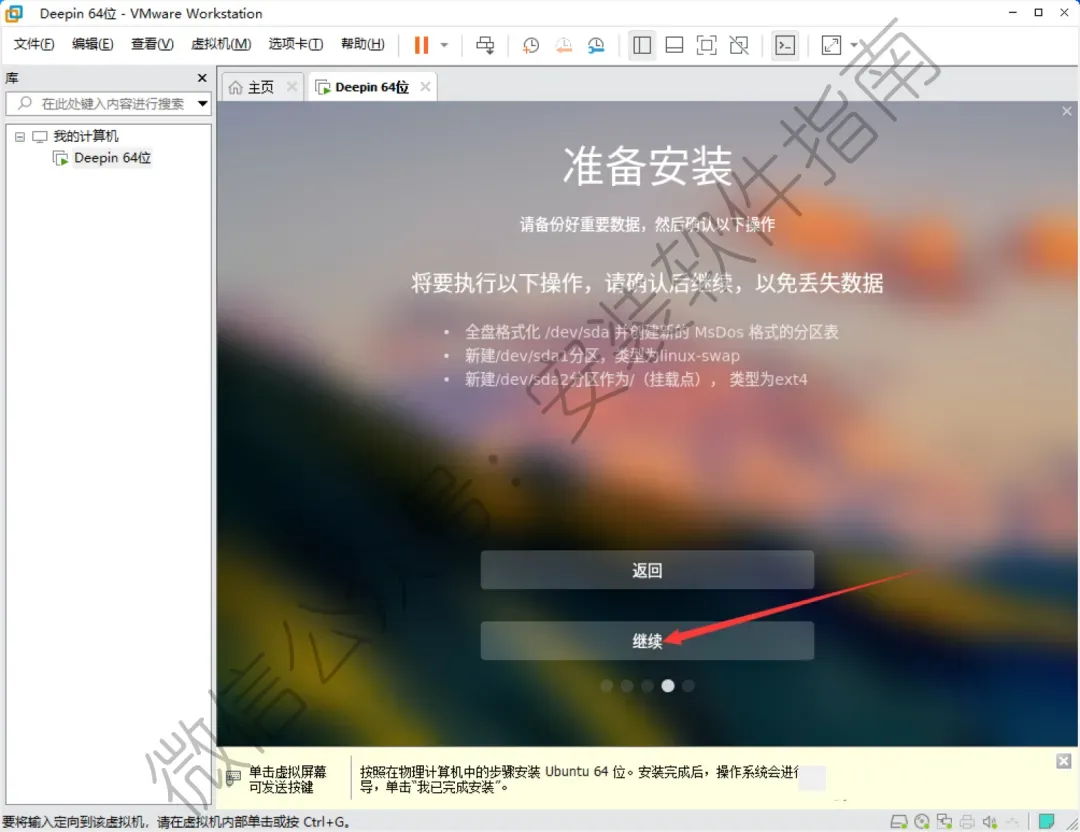Click the hard disk status bar icon
Image resolution: width=1080 pixels, height=832 pixels.
point(899,822)
